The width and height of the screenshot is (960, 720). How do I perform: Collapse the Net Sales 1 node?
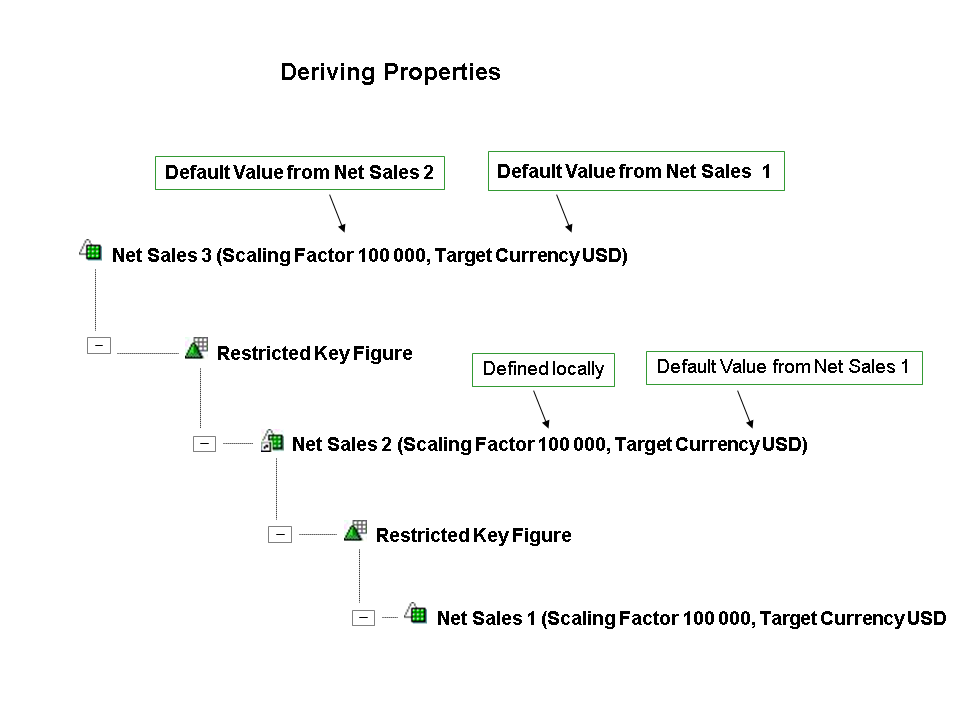click(x=364, y=618)
